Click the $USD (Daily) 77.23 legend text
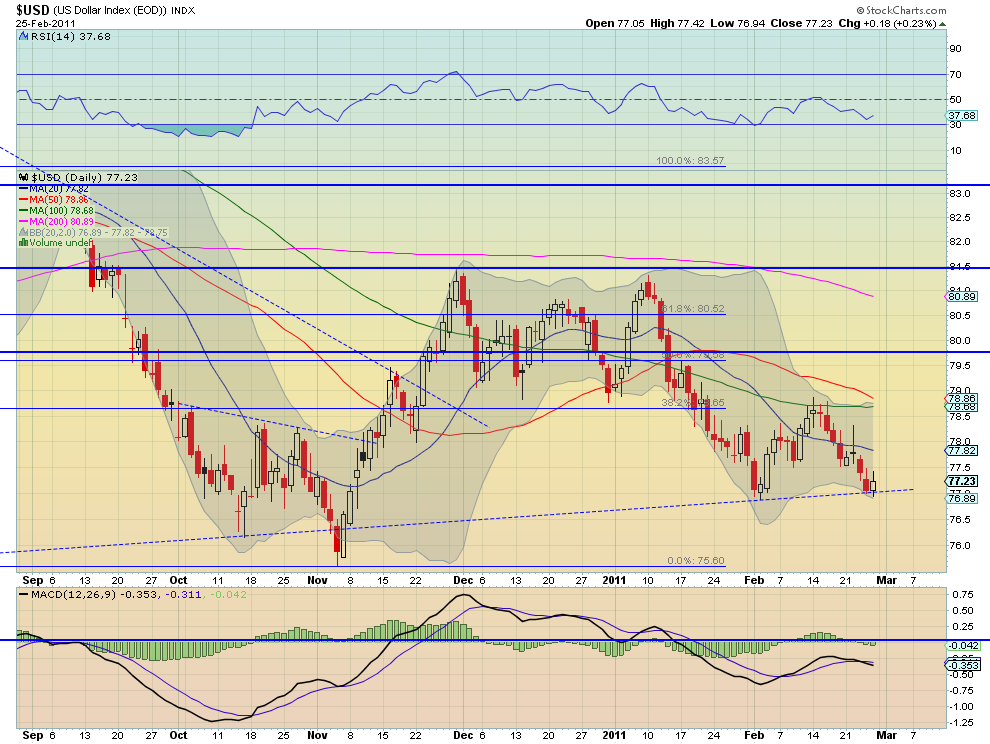Screen dimensions: 990x744 pos(85,177)
